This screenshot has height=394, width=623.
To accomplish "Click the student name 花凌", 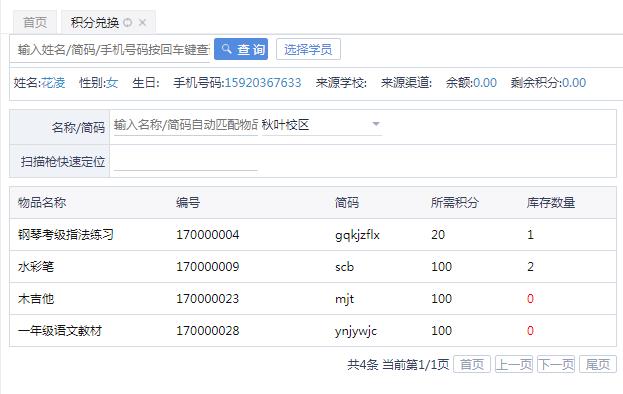I will click(x=53, y=83).
